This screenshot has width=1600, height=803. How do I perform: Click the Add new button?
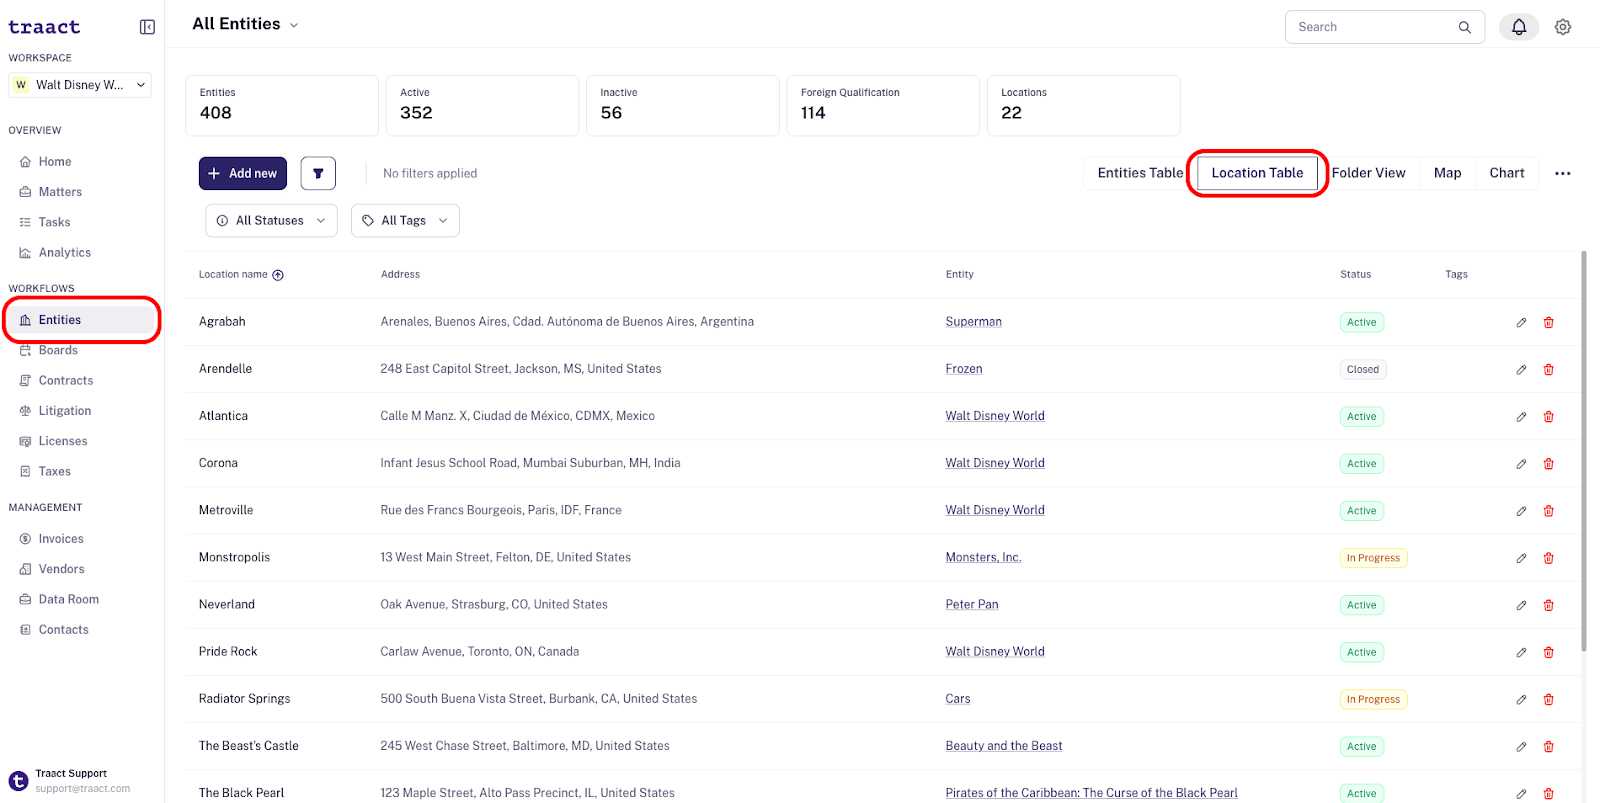pos(243,173)
